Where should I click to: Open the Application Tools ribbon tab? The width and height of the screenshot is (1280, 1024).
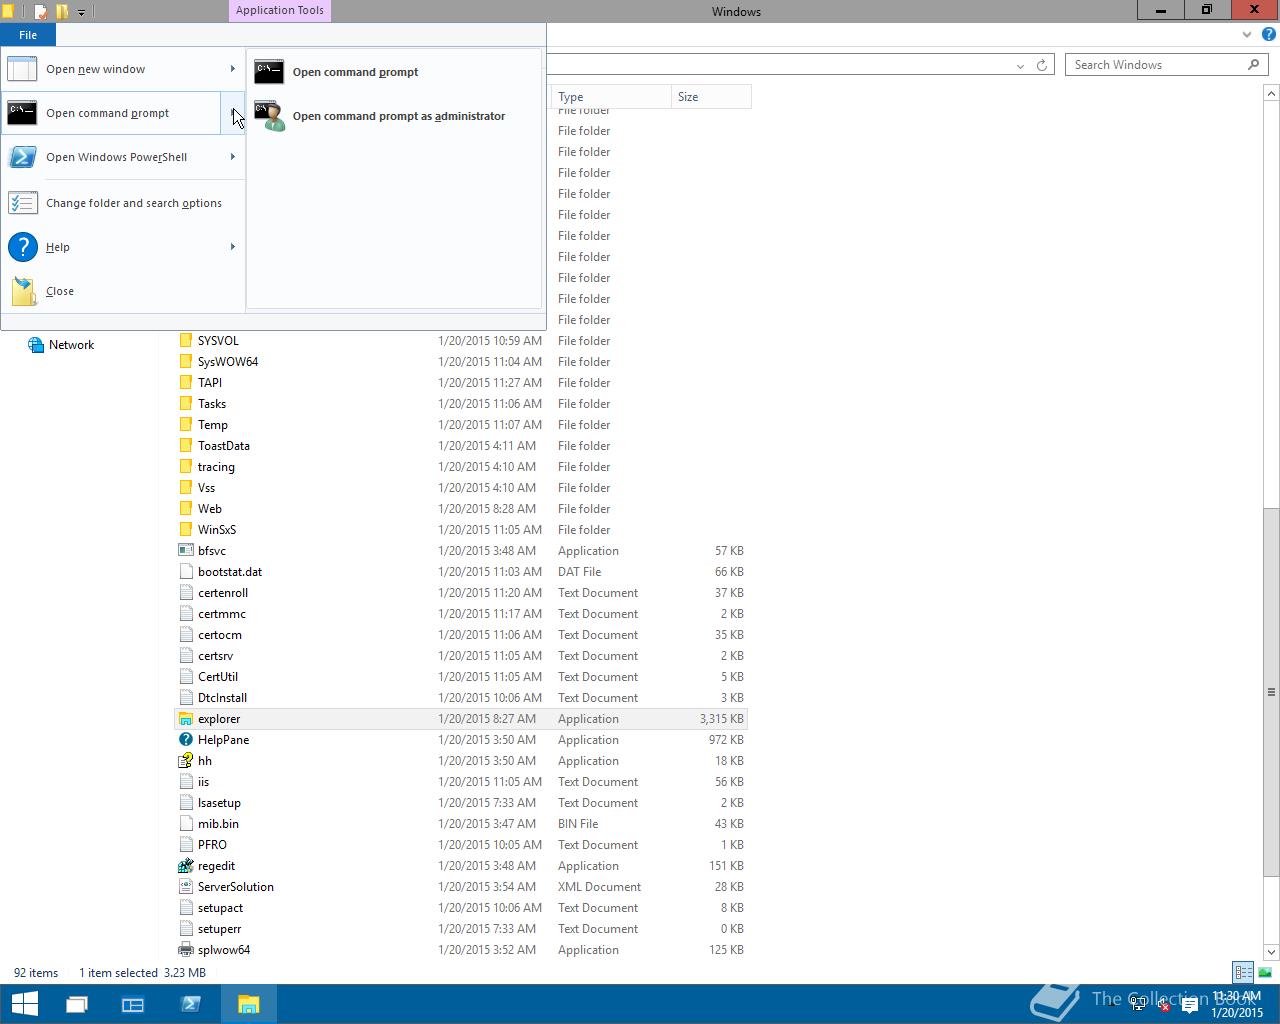click(x=280, y=11)
